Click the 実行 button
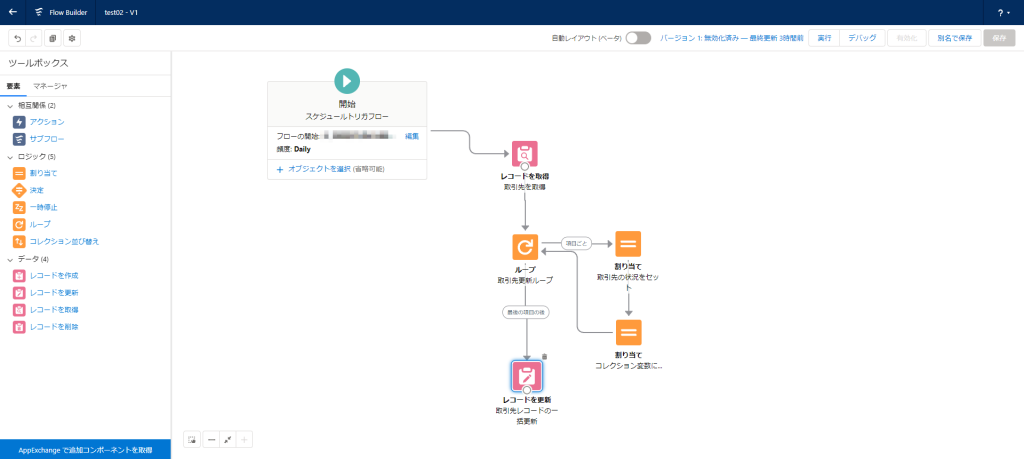Viewport: 1024px width, 459px height. pos(824,38)
